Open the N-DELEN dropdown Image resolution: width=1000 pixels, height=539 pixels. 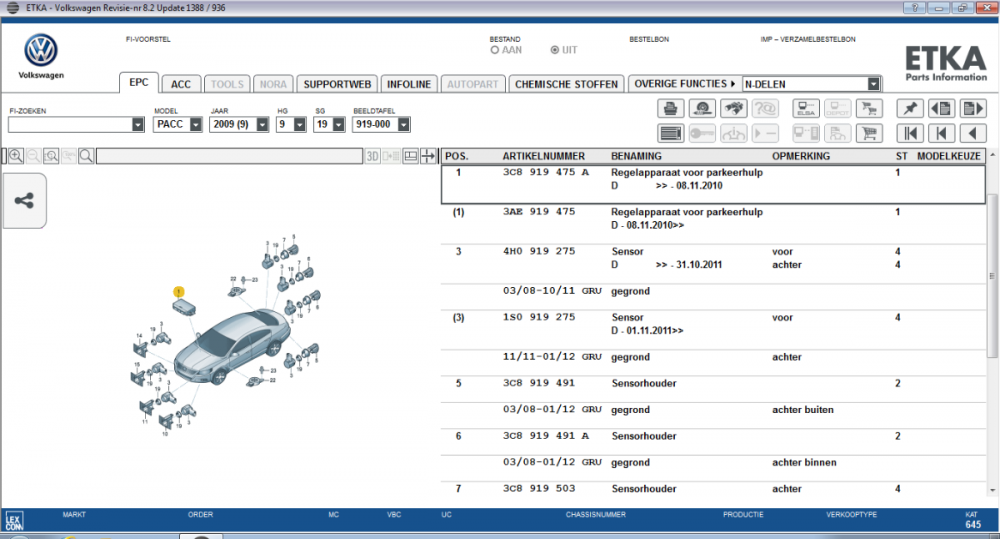[874, 84]
